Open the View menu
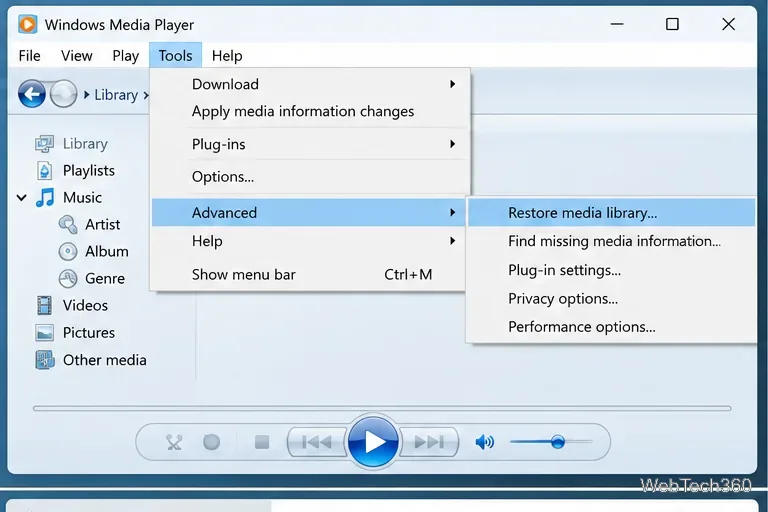 76,56
